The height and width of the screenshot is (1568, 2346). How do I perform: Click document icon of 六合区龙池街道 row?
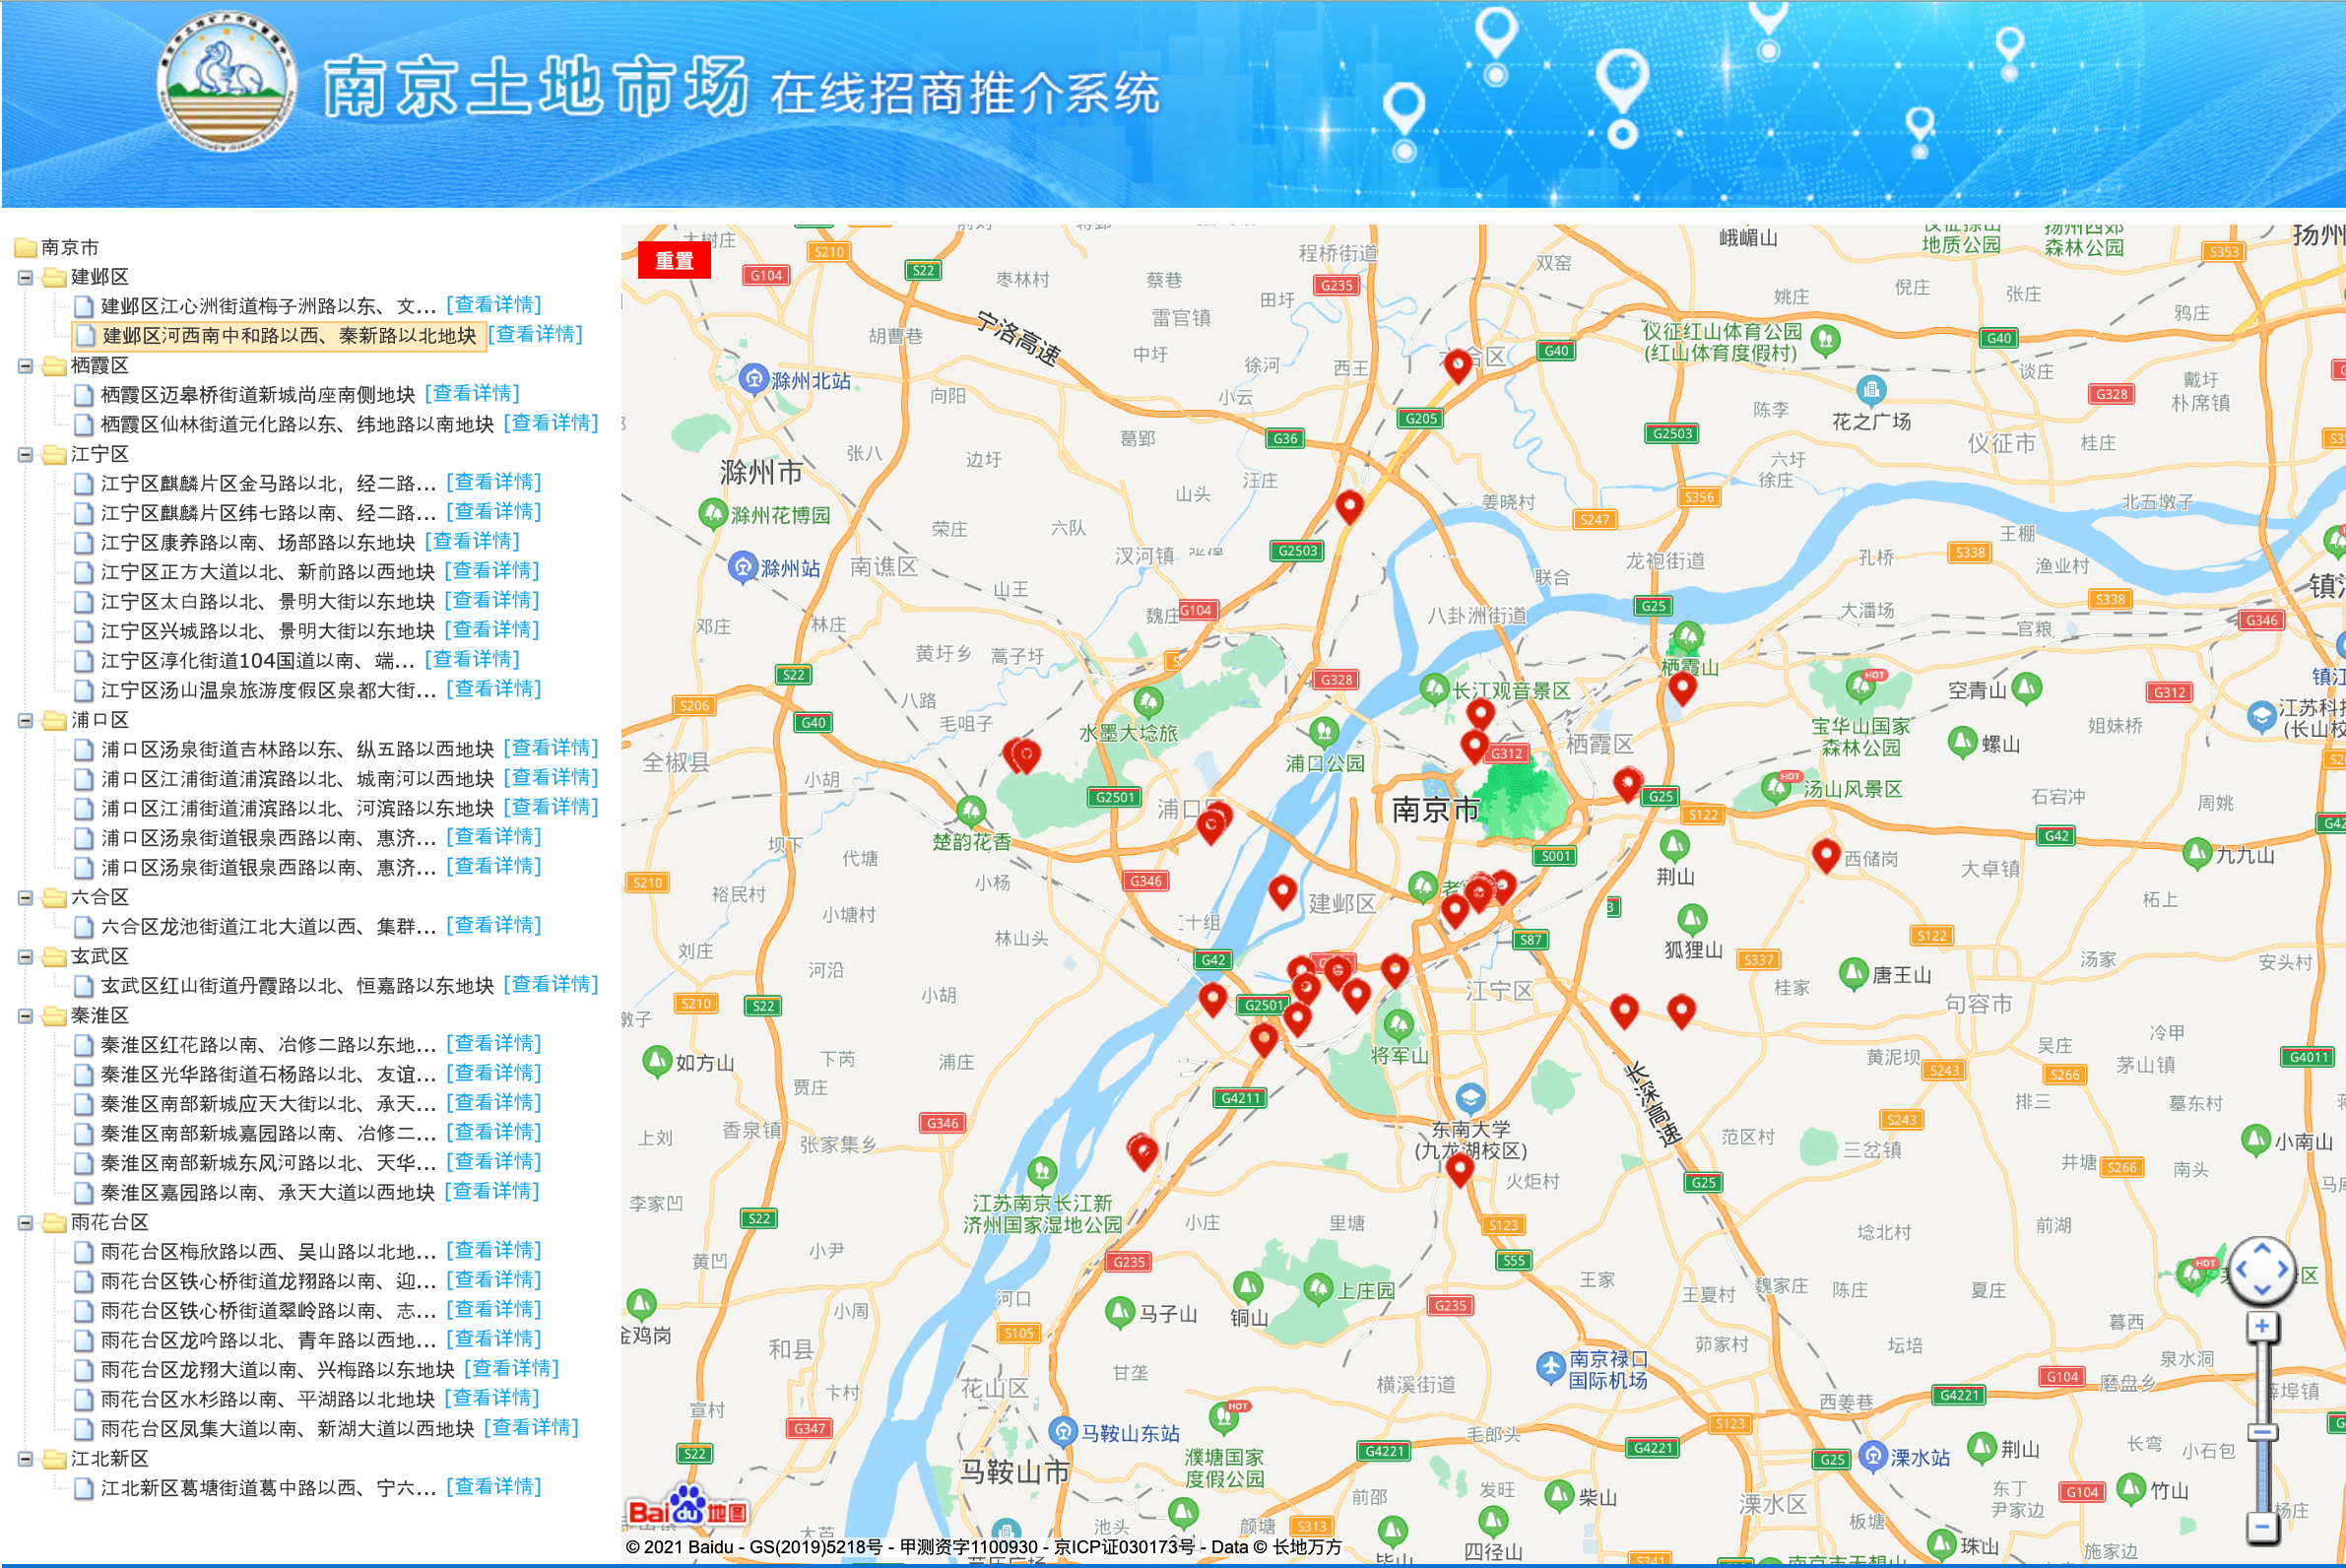click(x=85, y=927)
